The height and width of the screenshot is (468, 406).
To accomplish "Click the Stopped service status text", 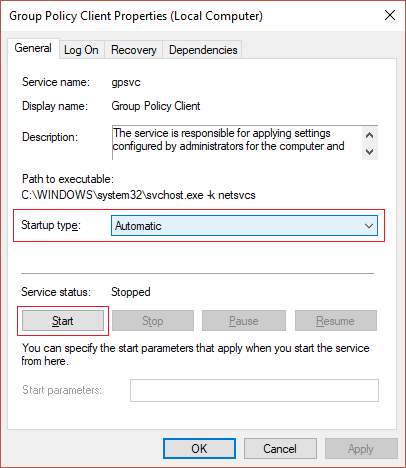I will [131, 292].
